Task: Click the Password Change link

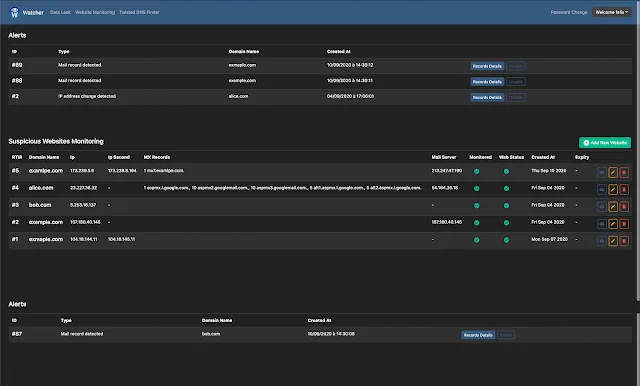Action: click(x=569, y=12)
